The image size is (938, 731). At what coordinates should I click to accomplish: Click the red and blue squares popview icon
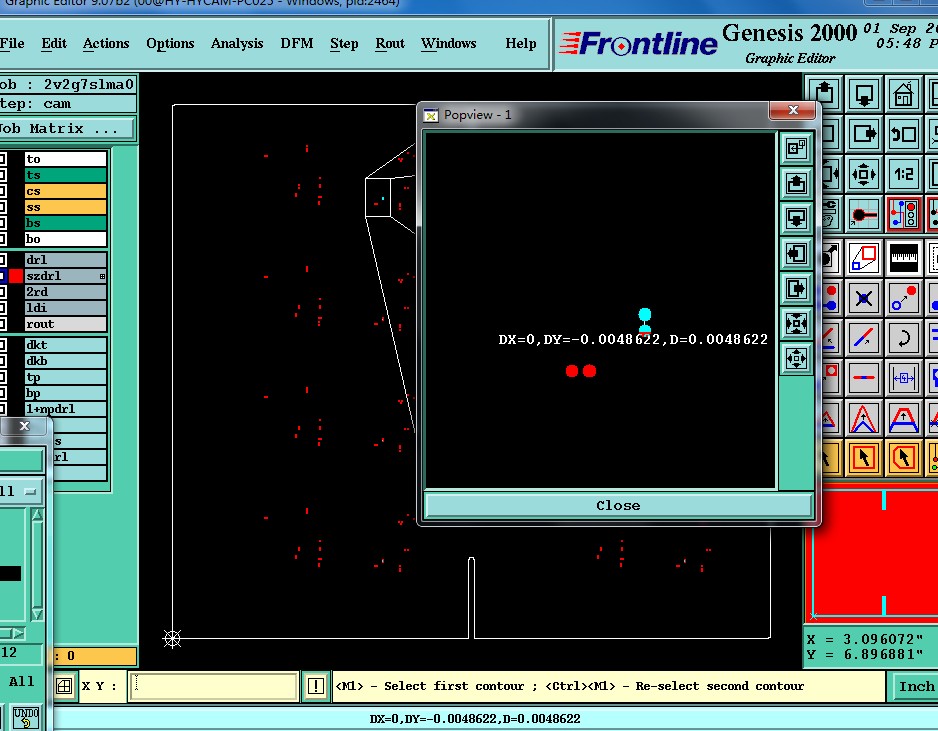pyautogui.click(x=864, y=258)
